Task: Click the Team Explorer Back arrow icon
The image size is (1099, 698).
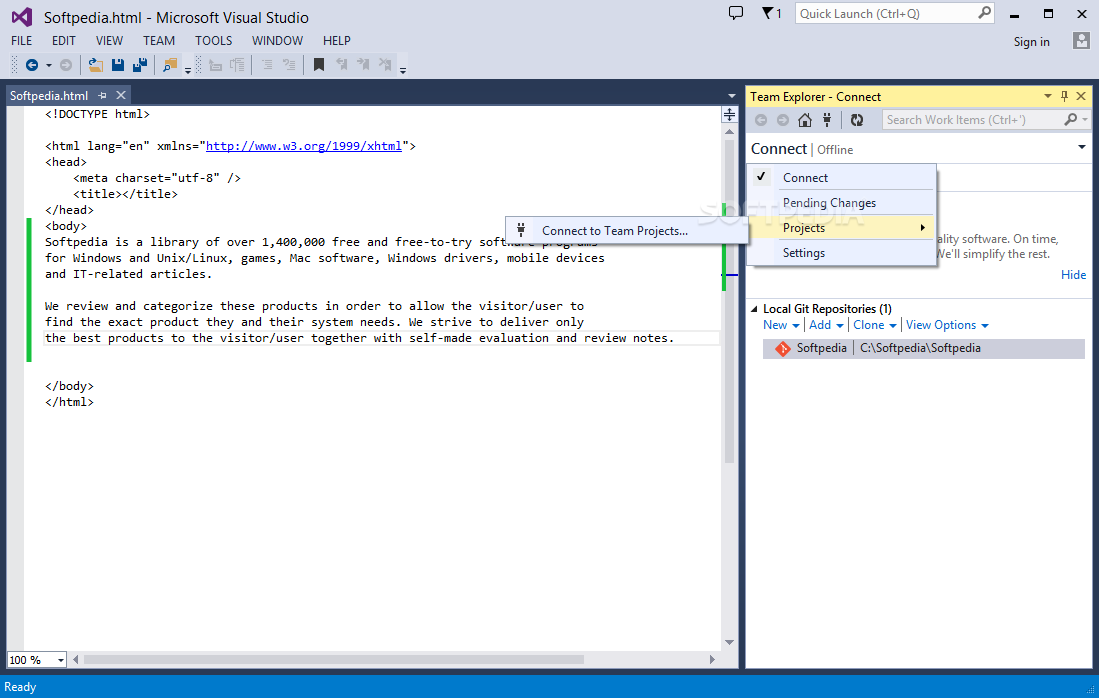Action: (761, 120)
